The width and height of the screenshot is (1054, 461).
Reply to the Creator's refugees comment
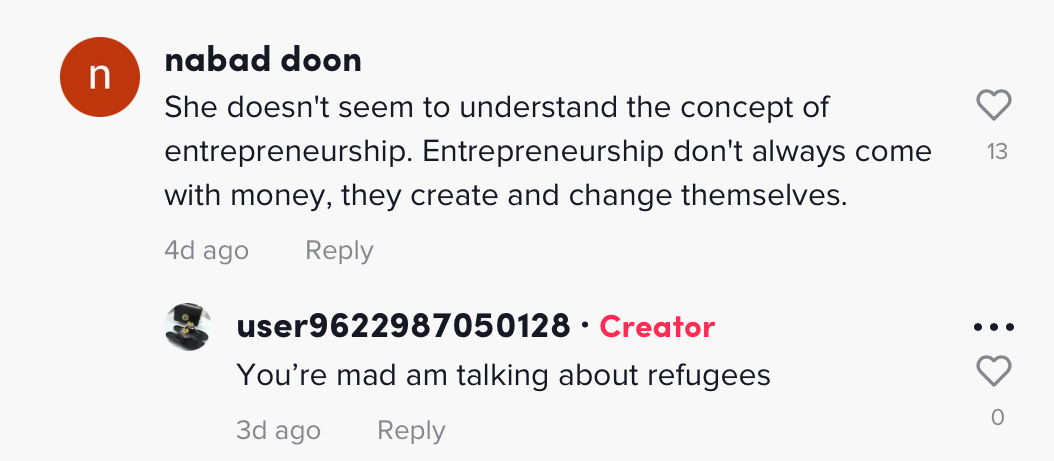pyautogui.click(x=411, y=430)
